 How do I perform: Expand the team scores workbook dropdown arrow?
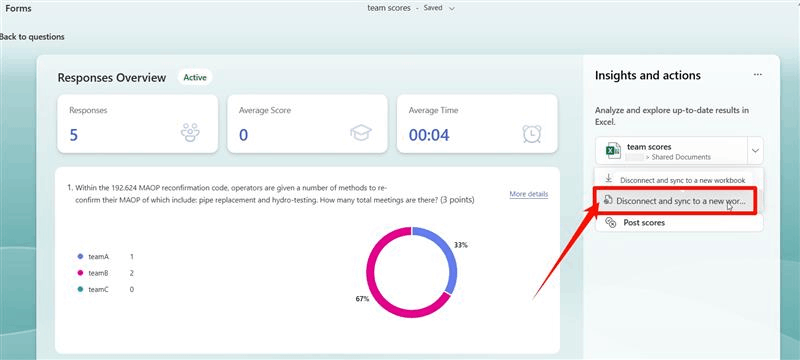755,150
